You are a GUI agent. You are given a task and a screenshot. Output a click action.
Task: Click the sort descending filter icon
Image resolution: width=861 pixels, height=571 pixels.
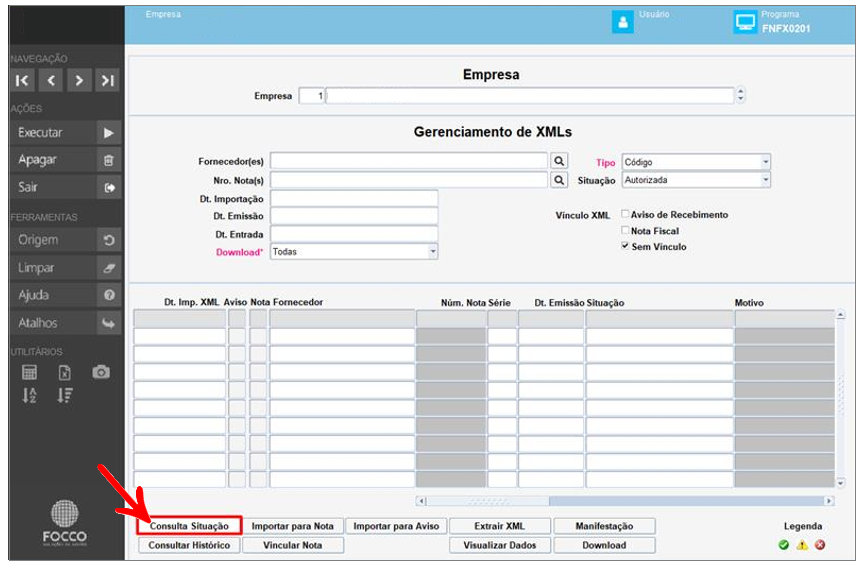click(65, 395)
